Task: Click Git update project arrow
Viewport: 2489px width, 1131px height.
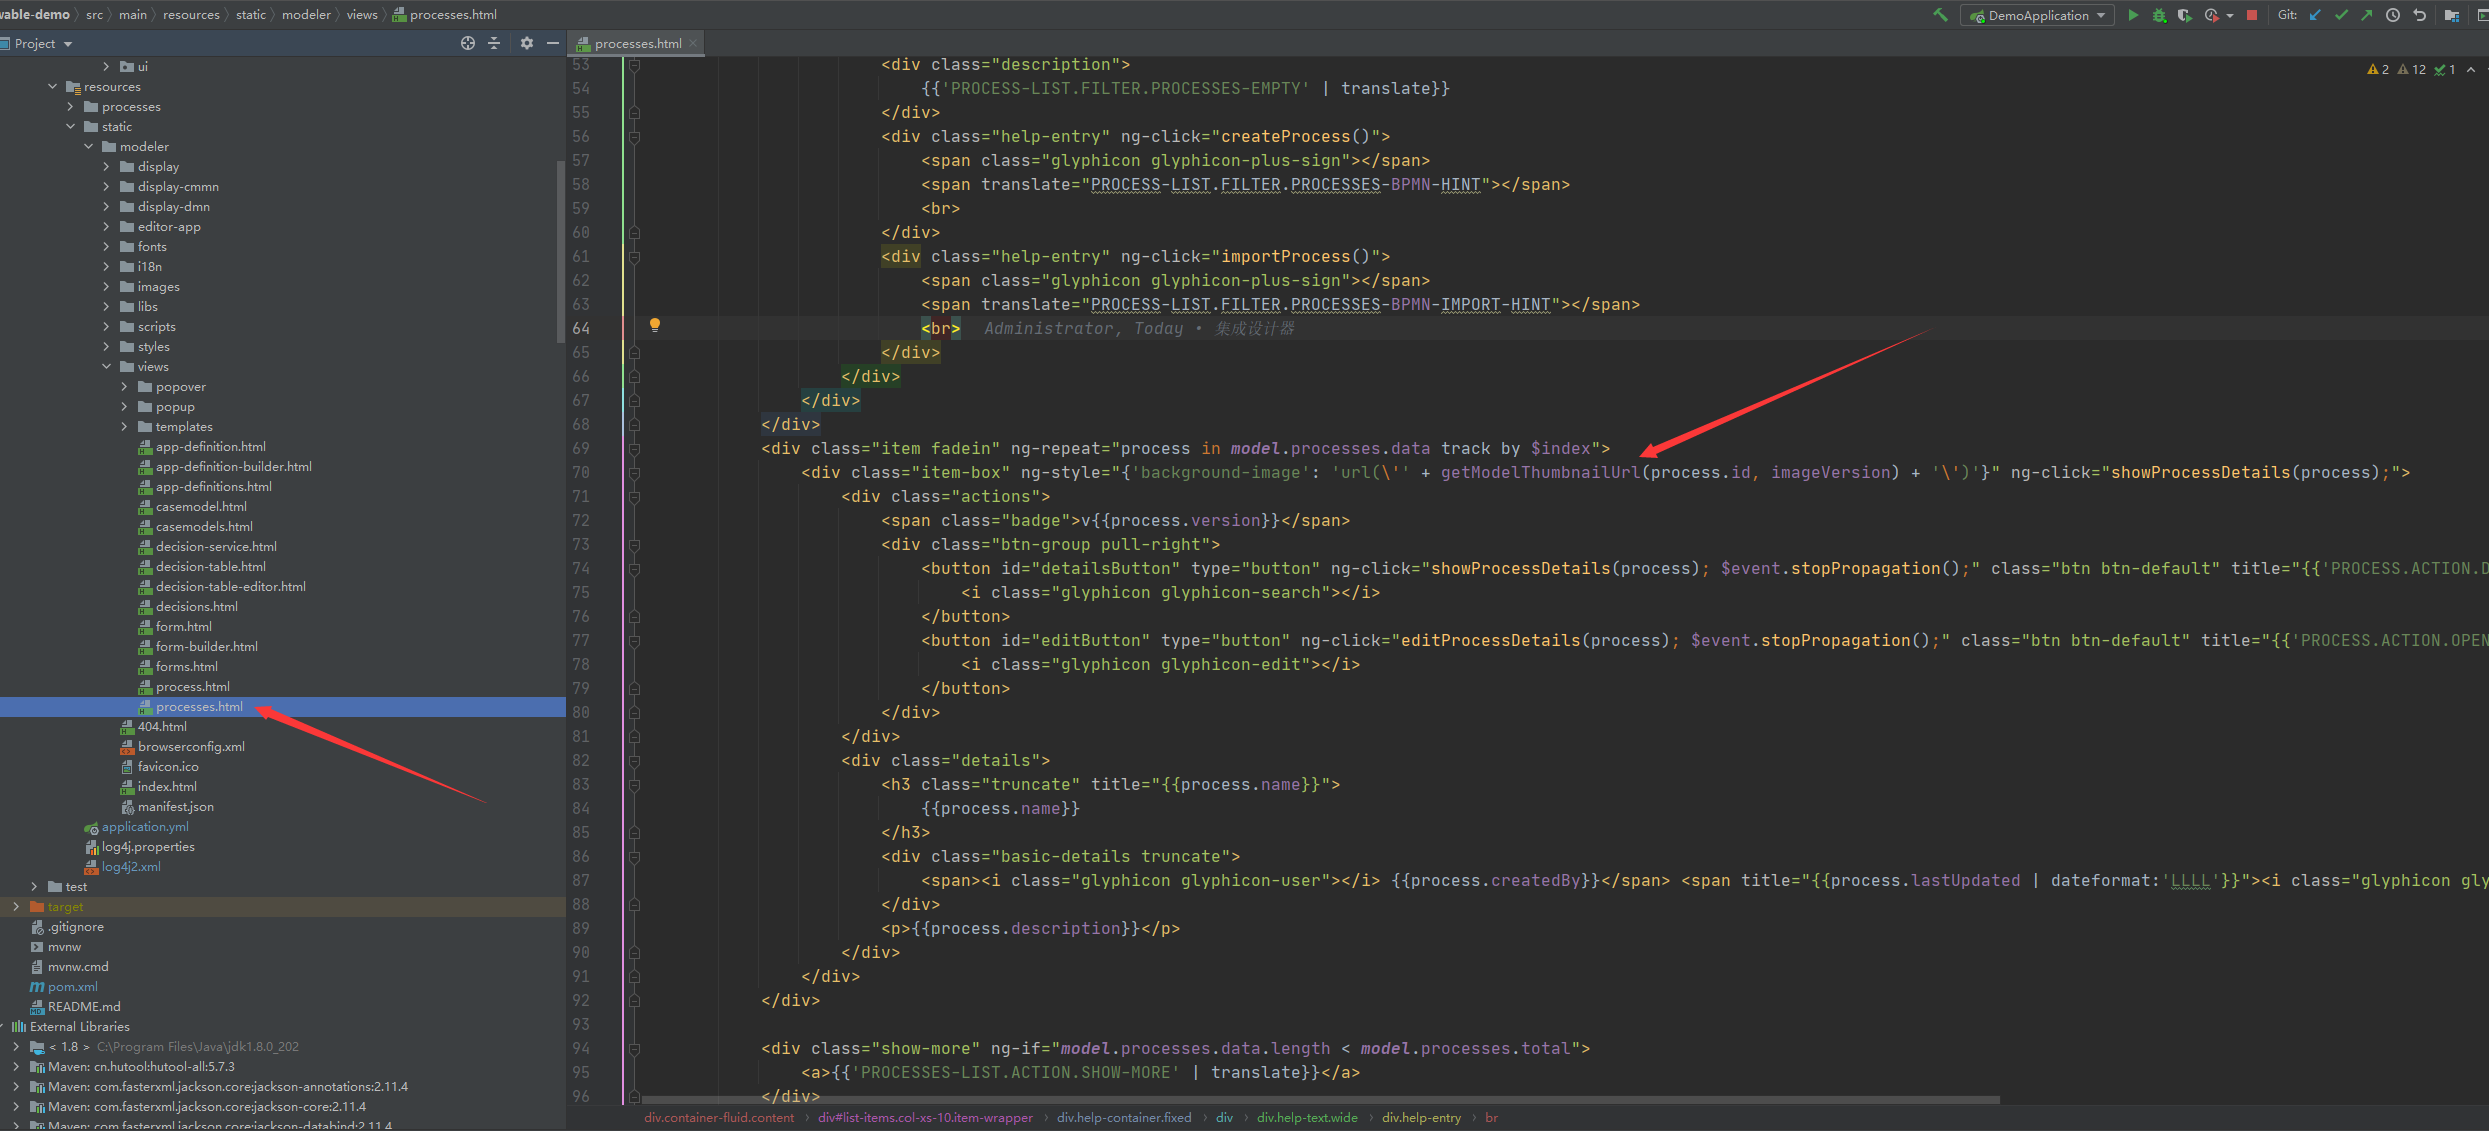Action: (x=2315, y=15)
